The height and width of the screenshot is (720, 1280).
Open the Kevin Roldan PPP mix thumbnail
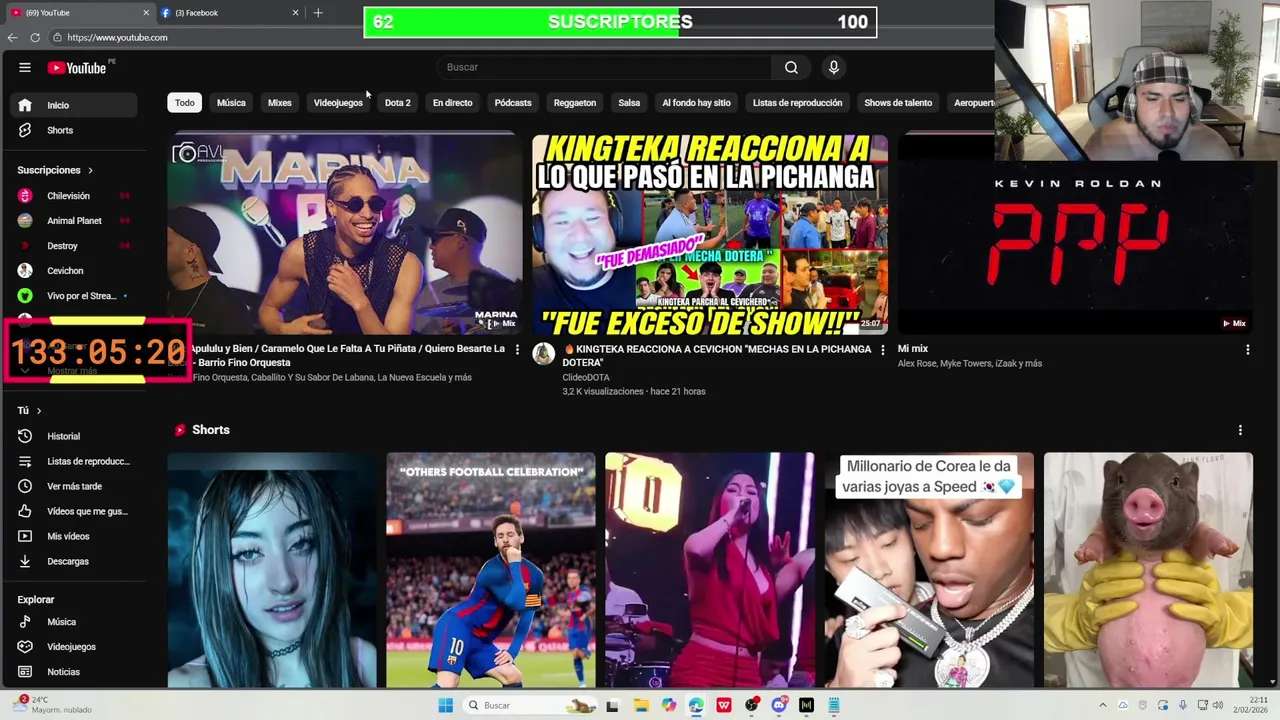pyautogui.click(x=1075, y=234)
